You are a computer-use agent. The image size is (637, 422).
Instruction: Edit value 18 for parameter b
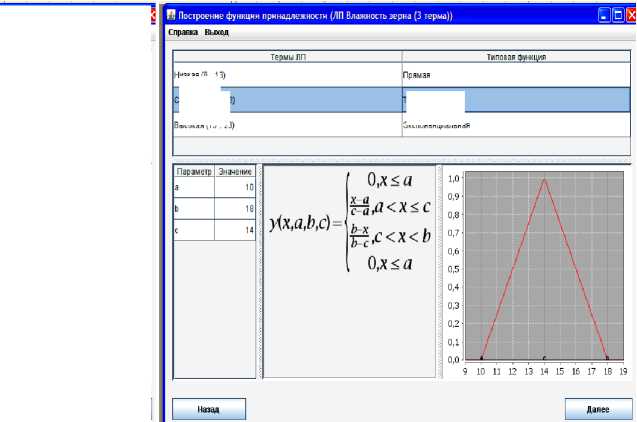click(x=235, y=208)
